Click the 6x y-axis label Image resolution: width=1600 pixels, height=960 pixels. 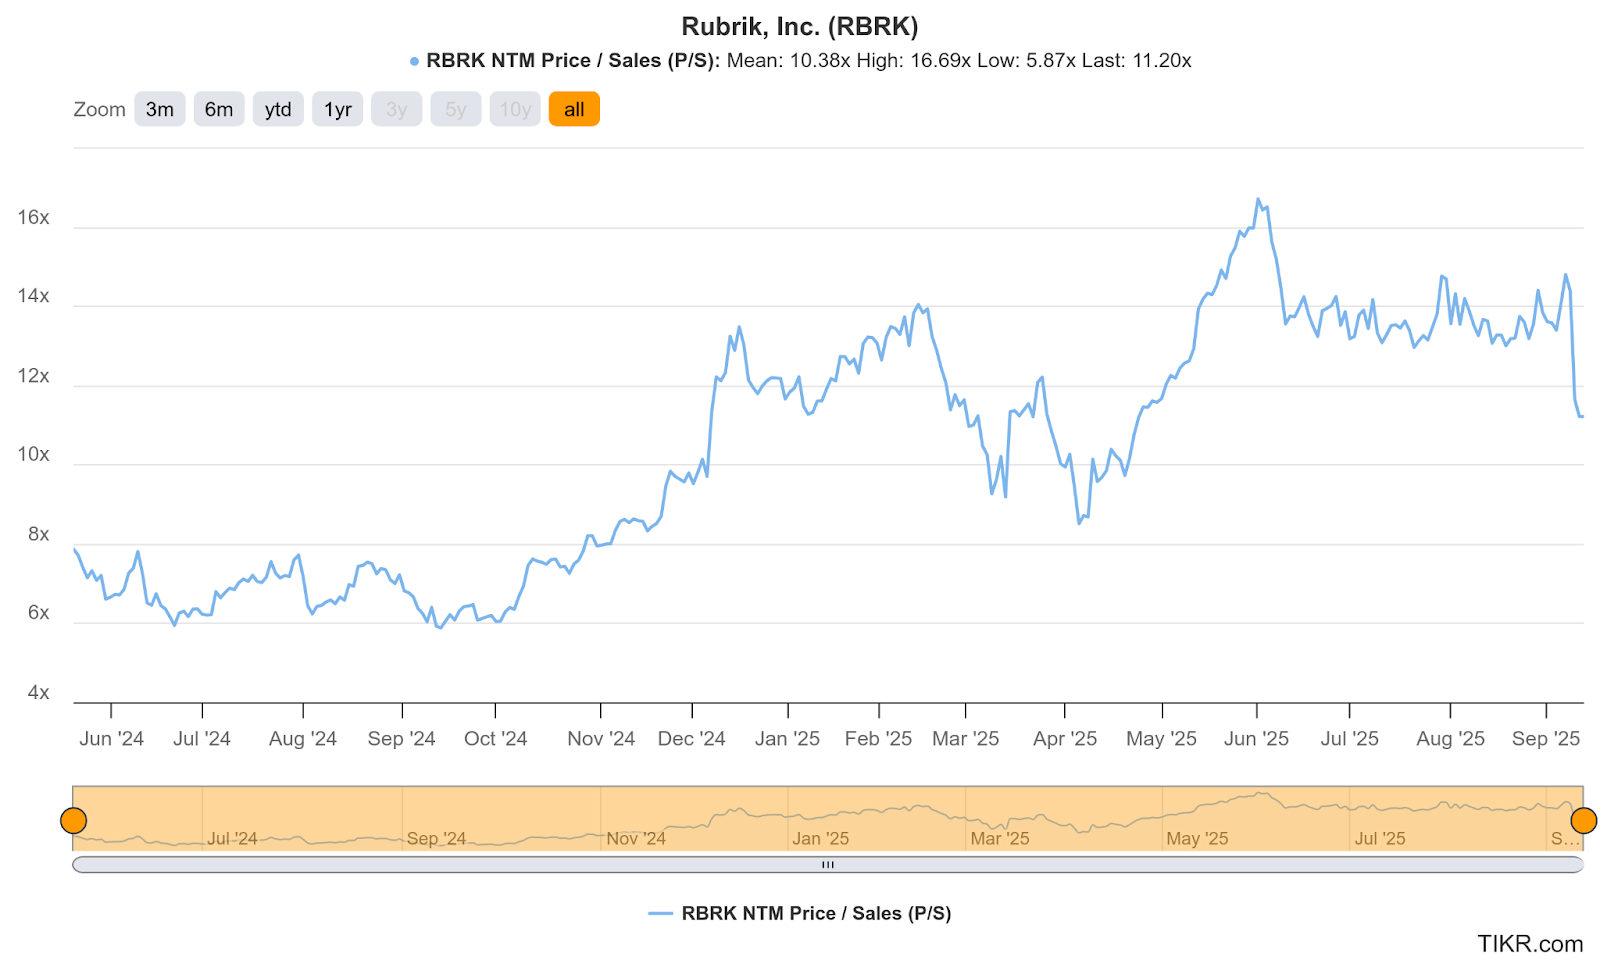coord(38,612)
